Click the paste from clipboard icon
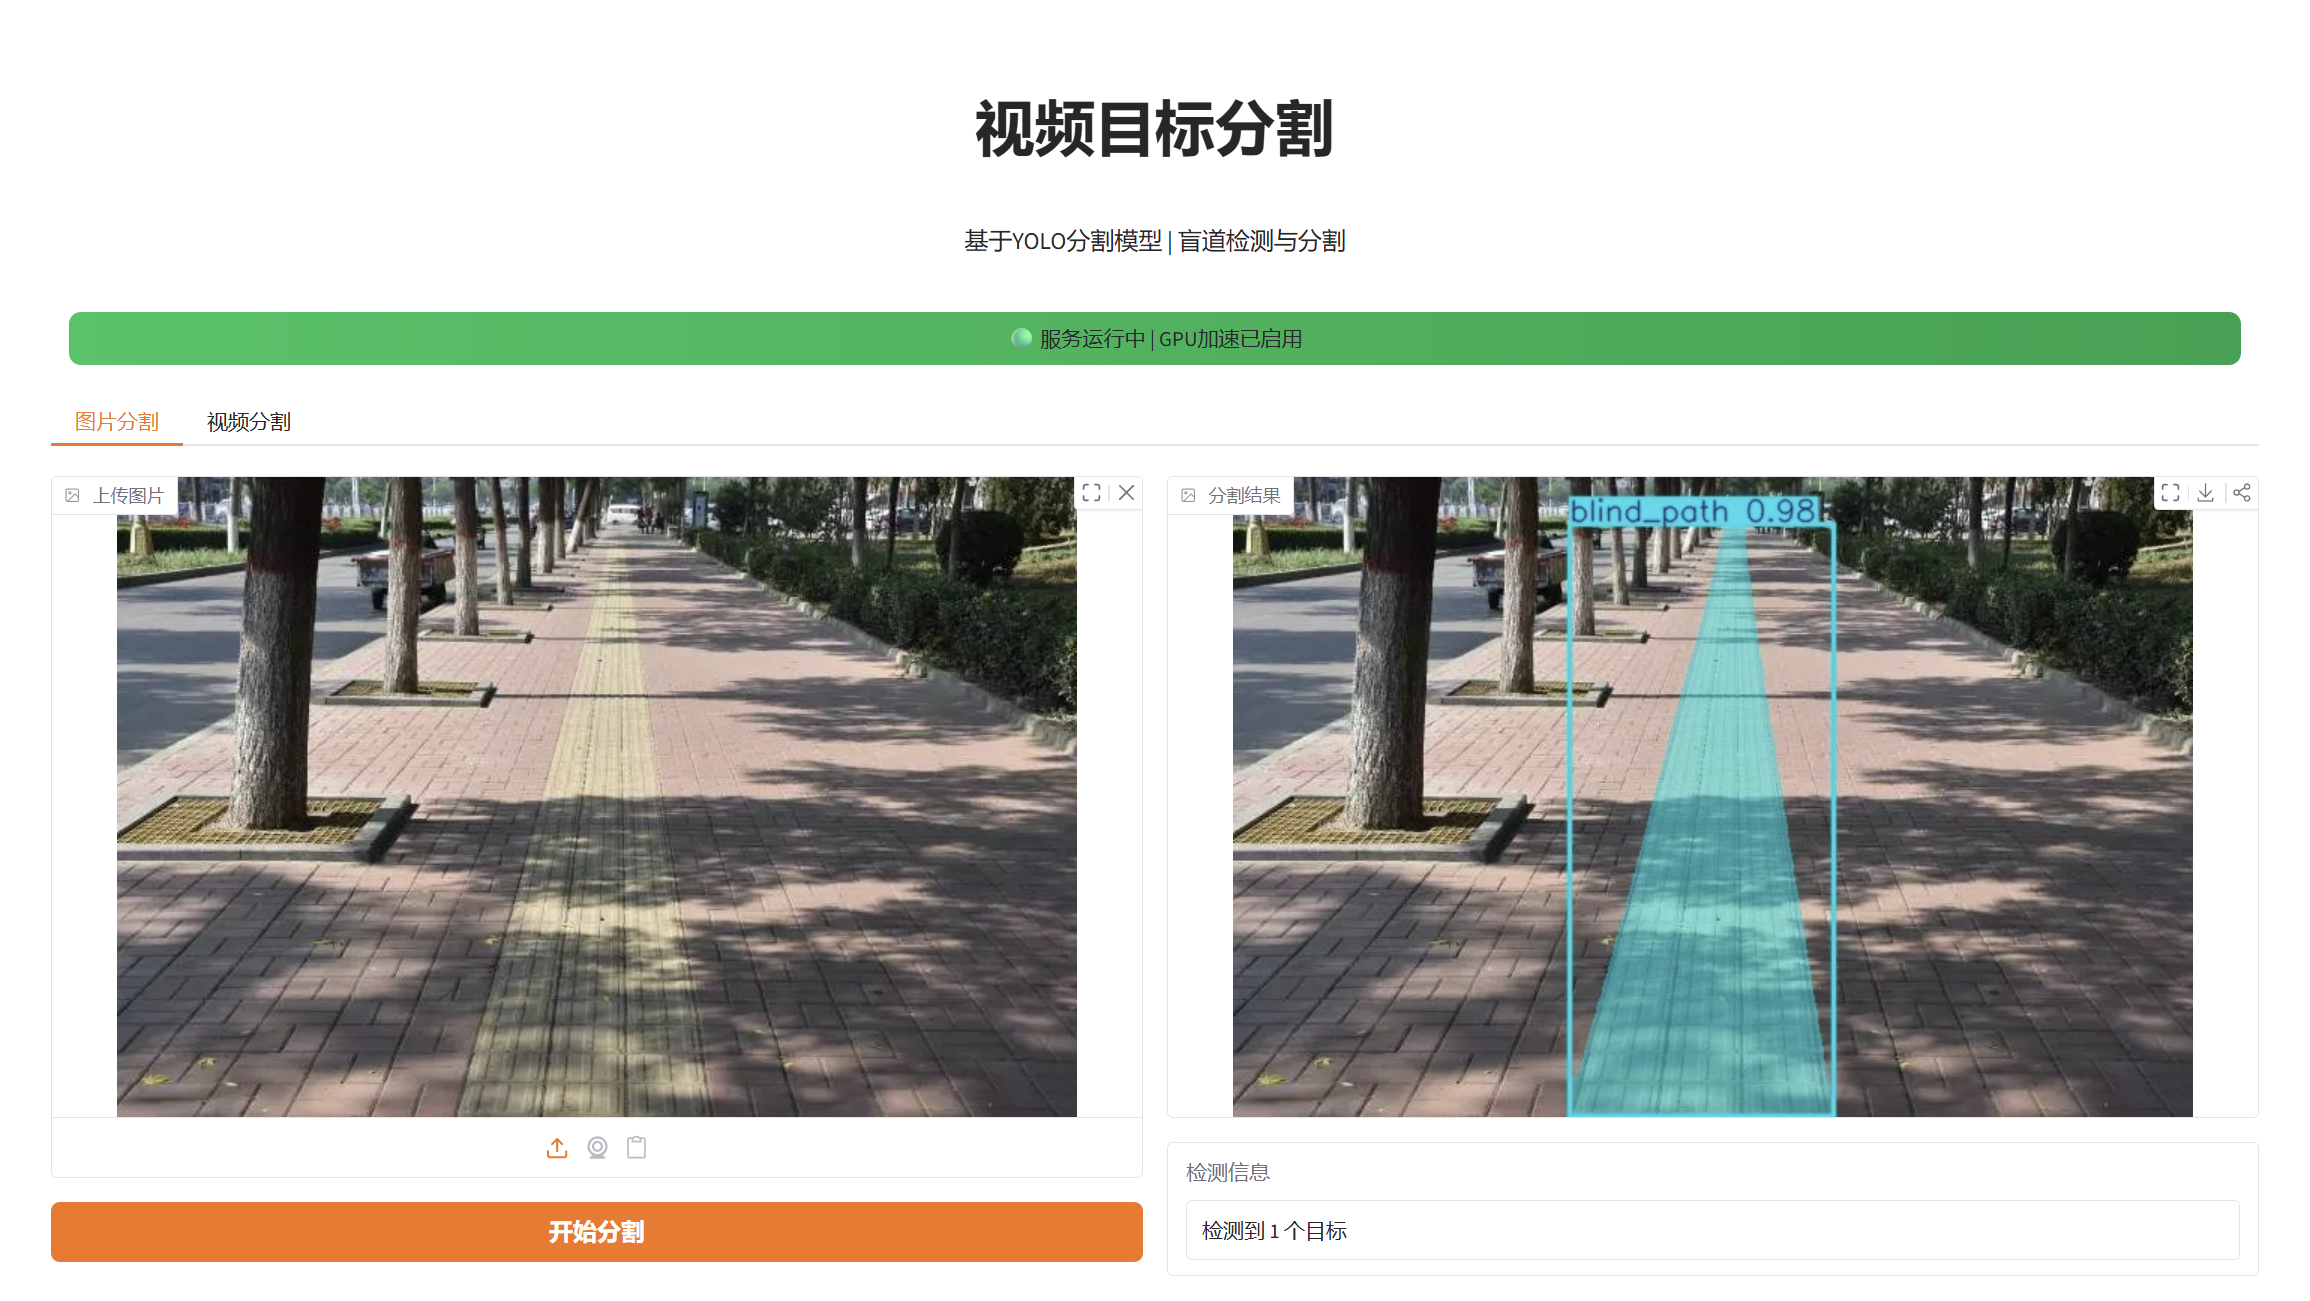Screen dimensions: 2310x1301 pos(636,1148)
